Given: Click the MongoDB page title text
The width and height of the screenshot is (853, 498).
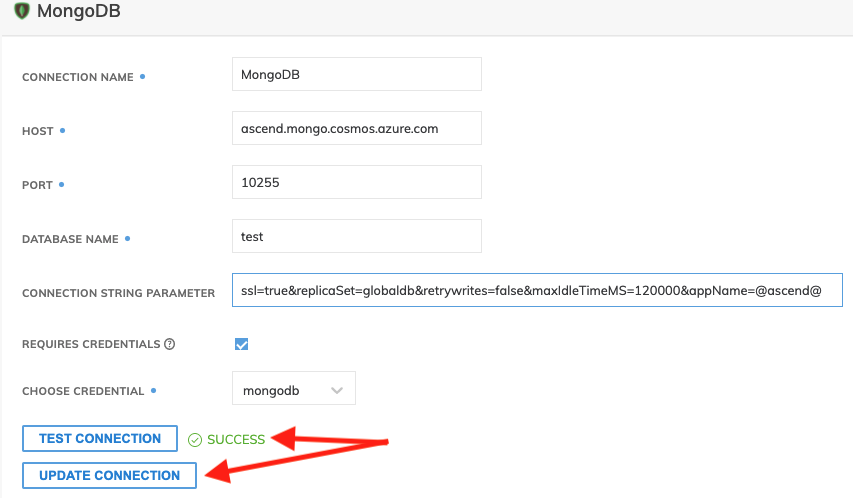Looking at the screenshot, I should click(x=79, y=11).
